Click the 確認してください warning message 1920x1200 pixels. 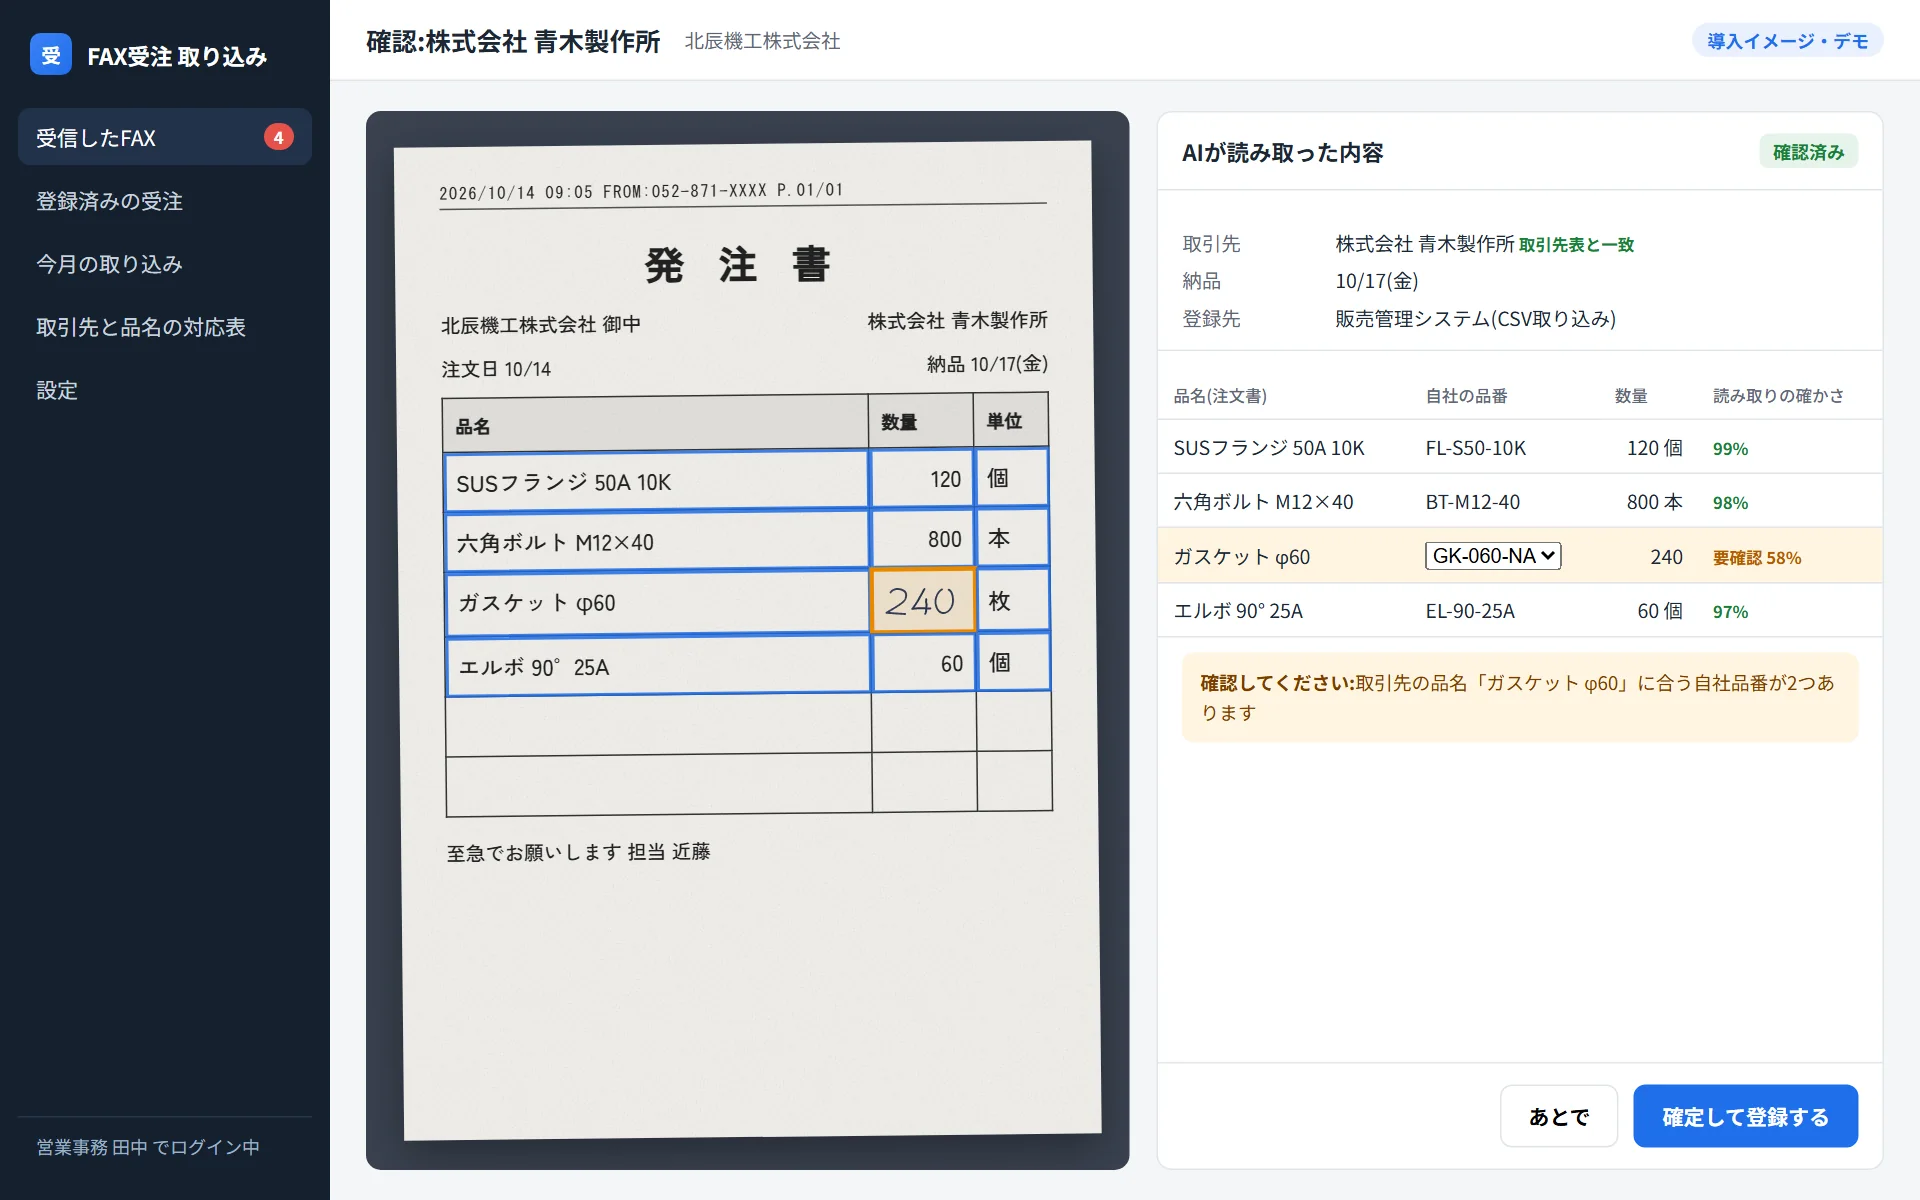tap(1519, 697)
